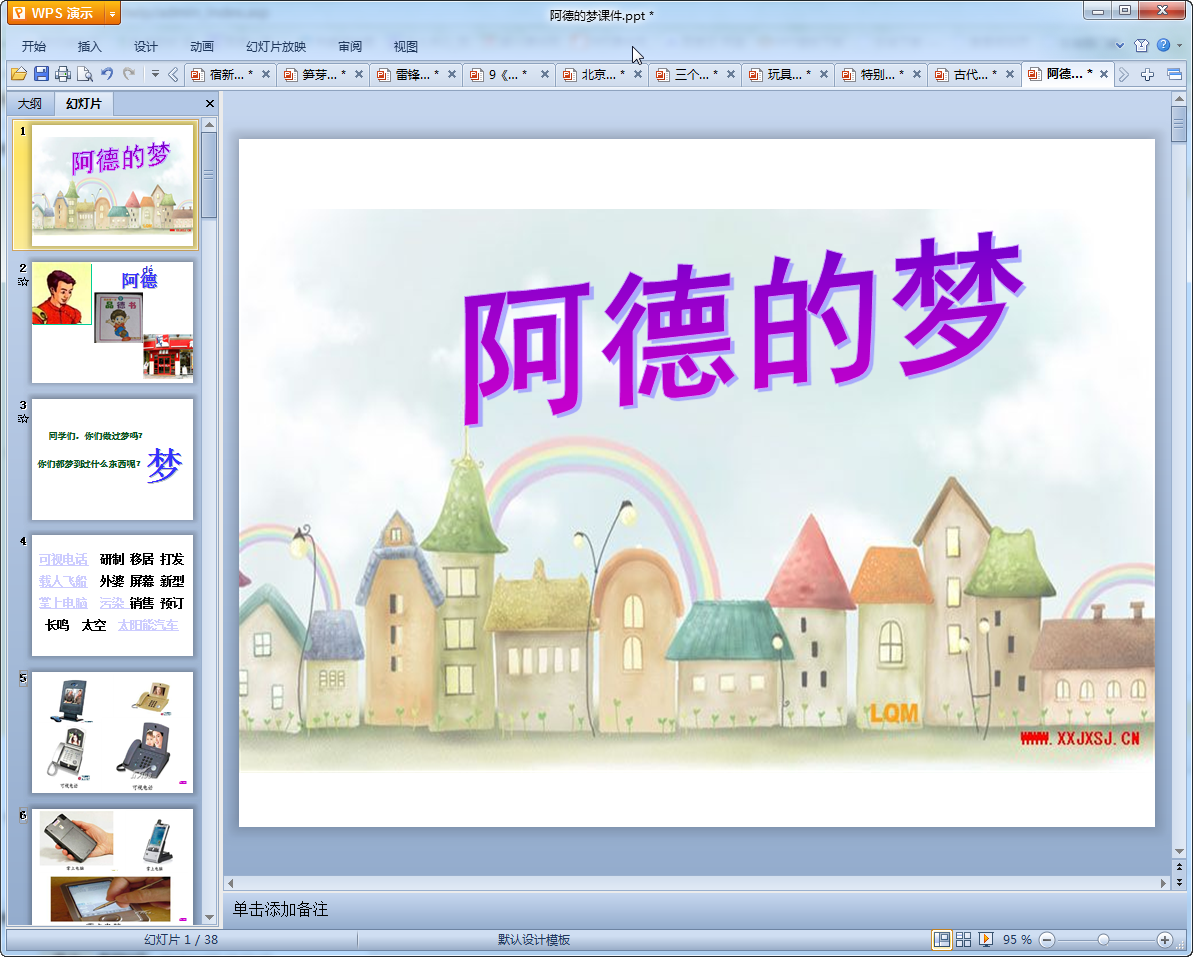Go to previous slide with double-arrow up
The image size is (1193, 957).
coord(1179,867)
